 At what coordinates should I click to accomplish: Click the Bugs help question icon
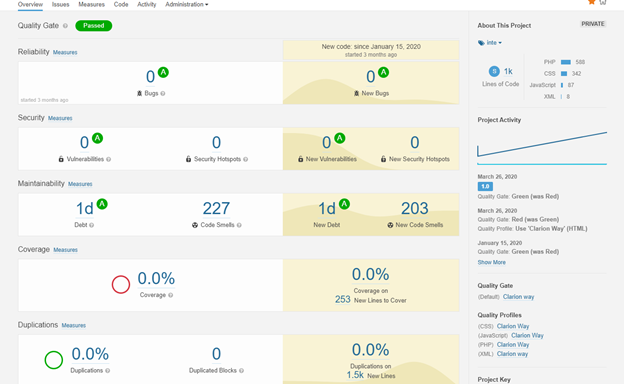pyautogui.click(x=163, y=94)
